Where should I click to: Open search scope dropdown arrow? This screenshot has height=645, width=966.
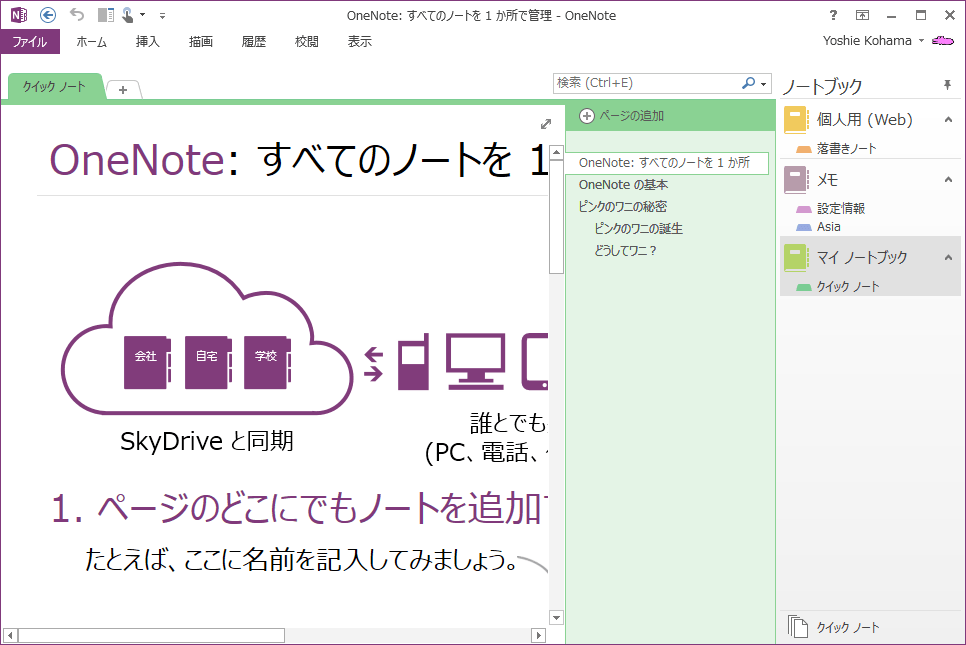coord(764,84)
